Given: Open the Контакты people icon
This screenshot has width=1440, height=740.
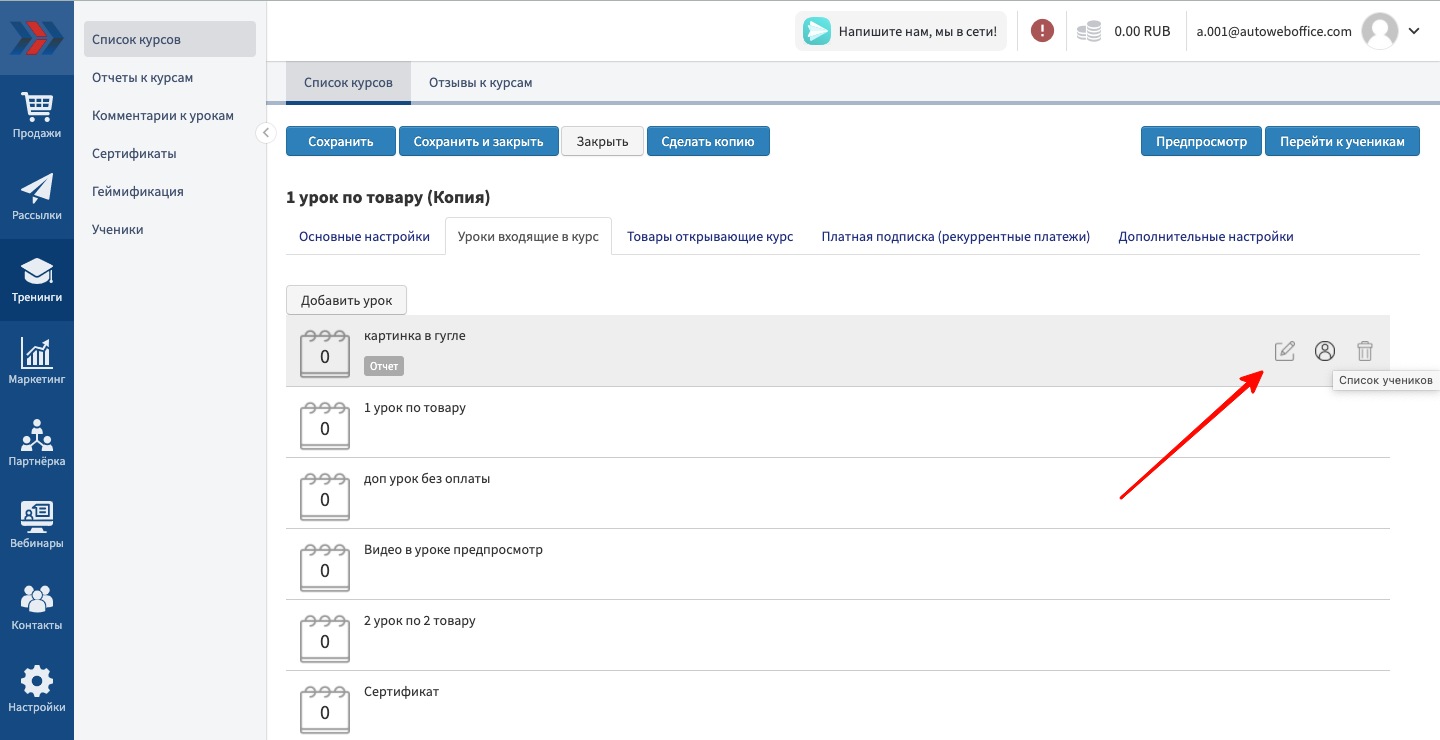Looking at the screenshot, I should 37,607.
